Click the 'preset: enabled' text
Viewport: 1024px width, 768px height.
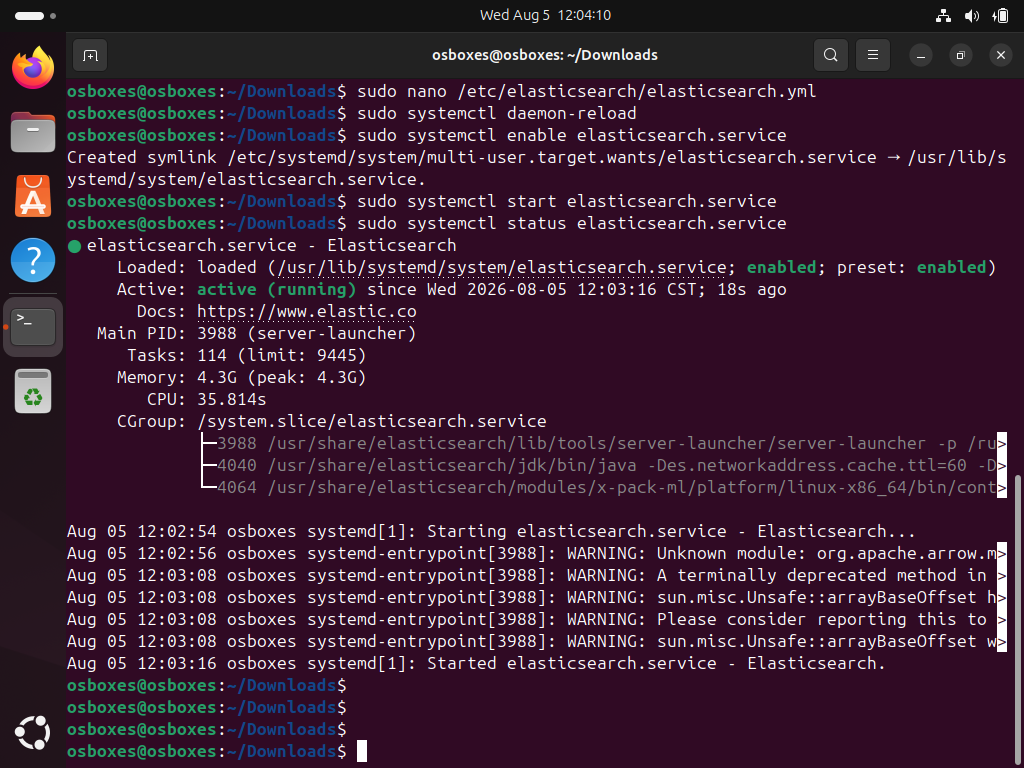(911, 267)
